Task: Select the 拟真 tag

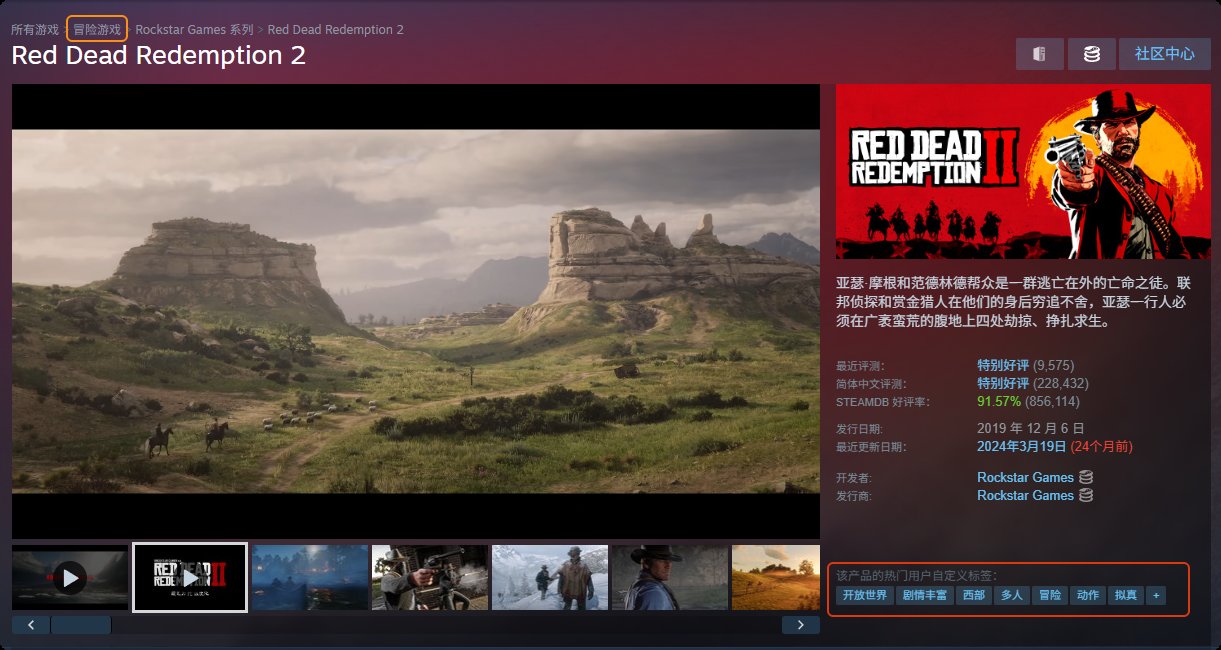Action: pos(1125,595)
